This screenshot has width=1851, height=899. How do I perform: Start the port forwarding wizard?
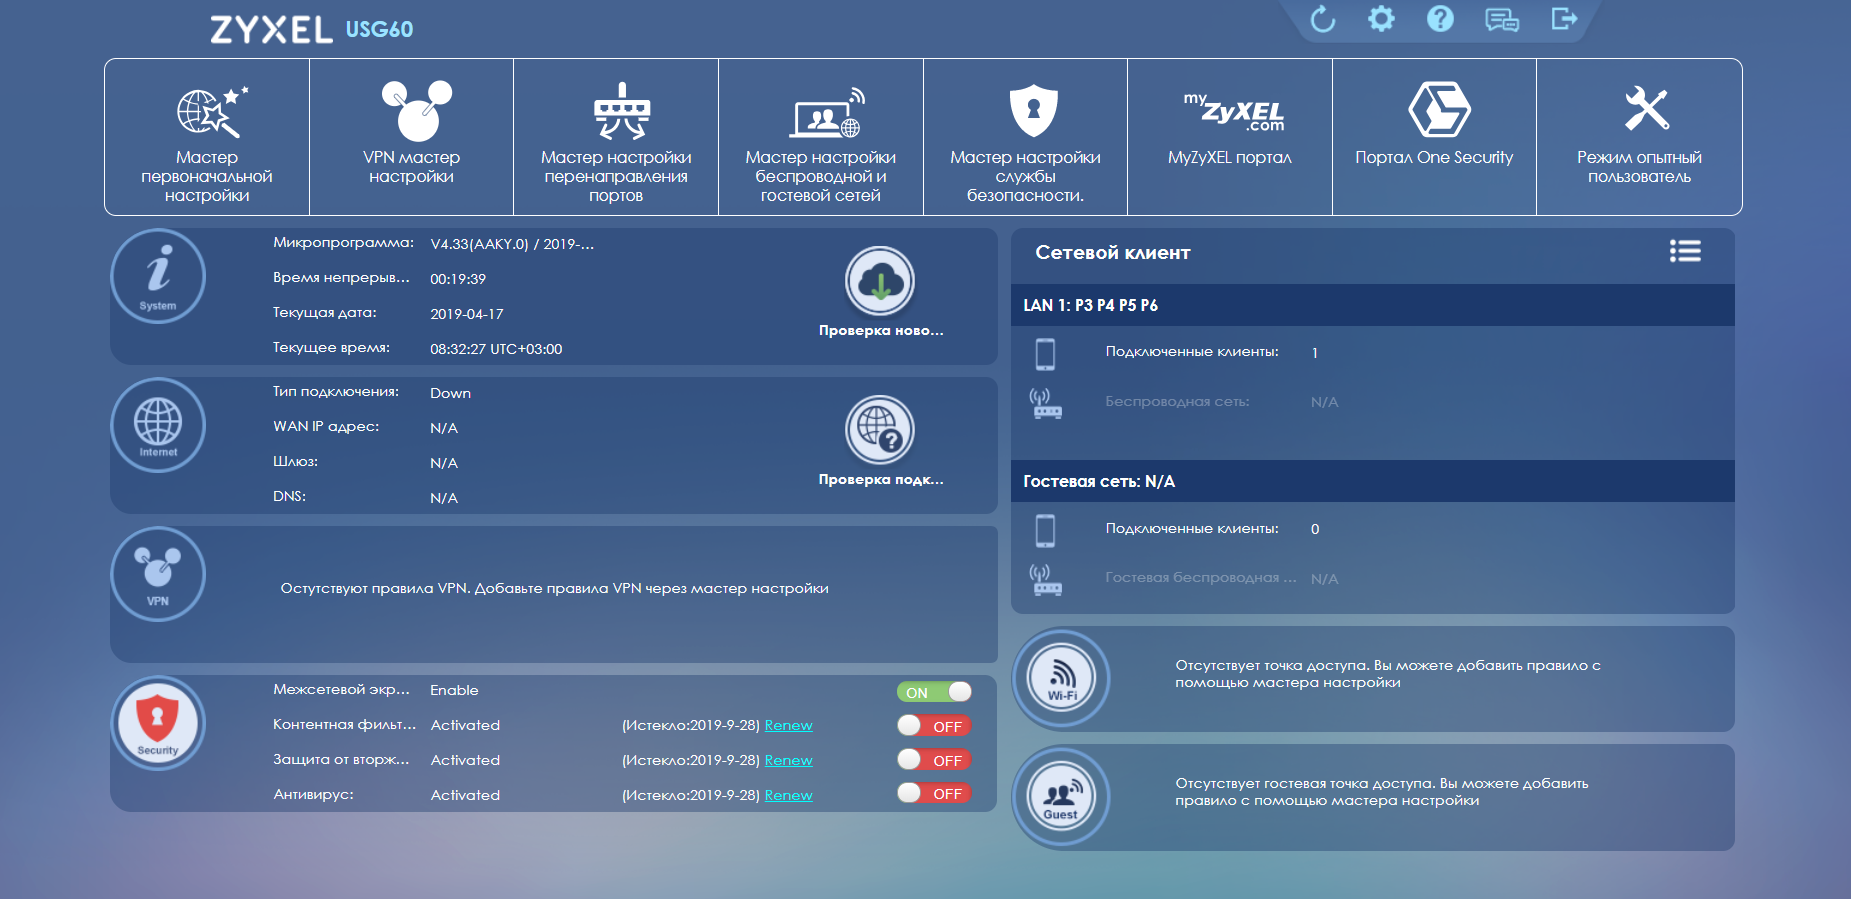[x=616, y=137]
